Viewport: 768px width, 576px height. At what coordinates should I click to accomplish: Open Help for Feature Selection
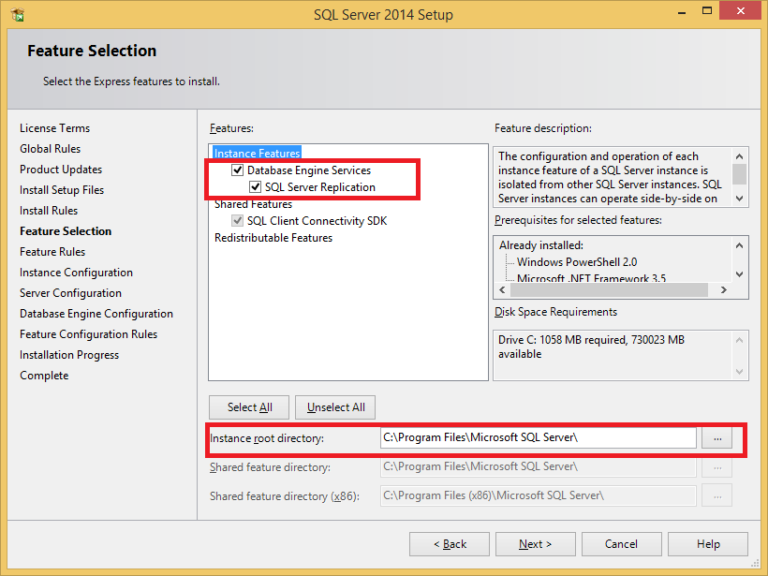click(x=708, y=544)
